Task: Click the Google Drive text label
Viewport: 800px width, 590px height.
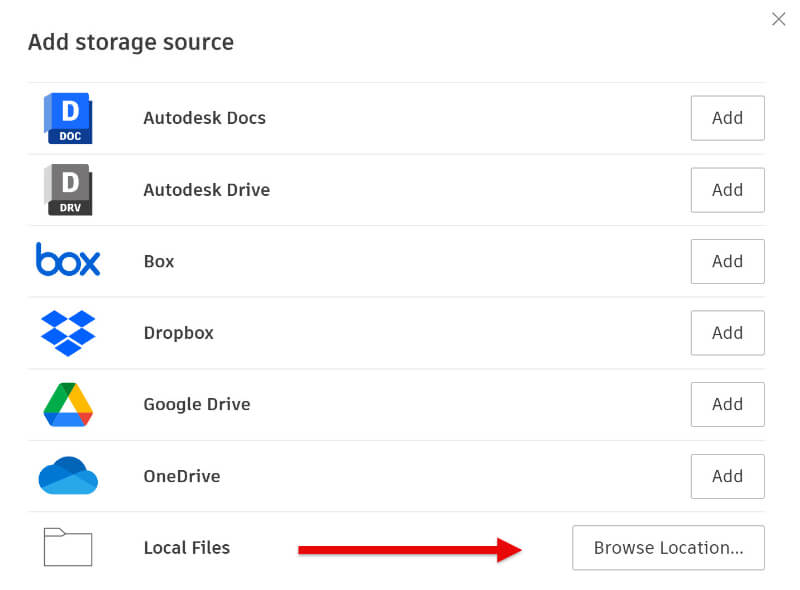Action: (196, 405)
